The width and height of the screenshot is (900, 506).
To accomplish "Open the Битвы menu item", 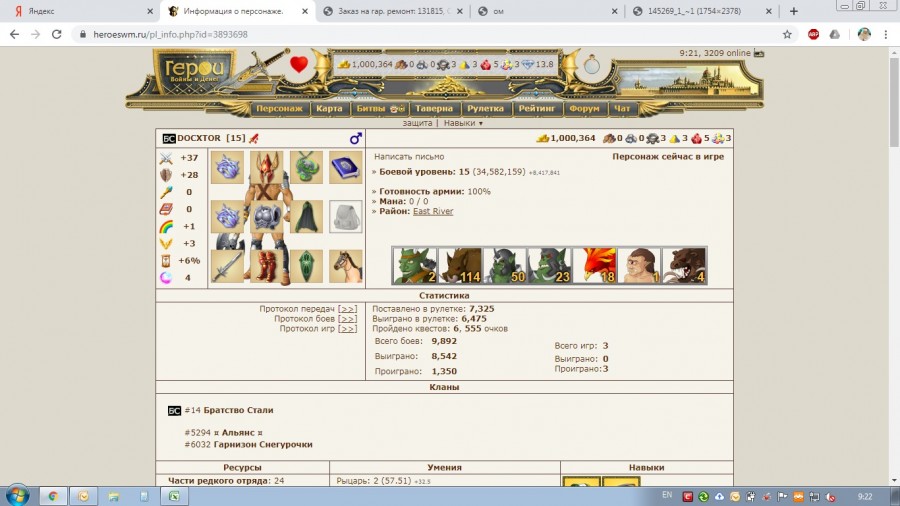I will pyautogui.click(x=379, y=108).
